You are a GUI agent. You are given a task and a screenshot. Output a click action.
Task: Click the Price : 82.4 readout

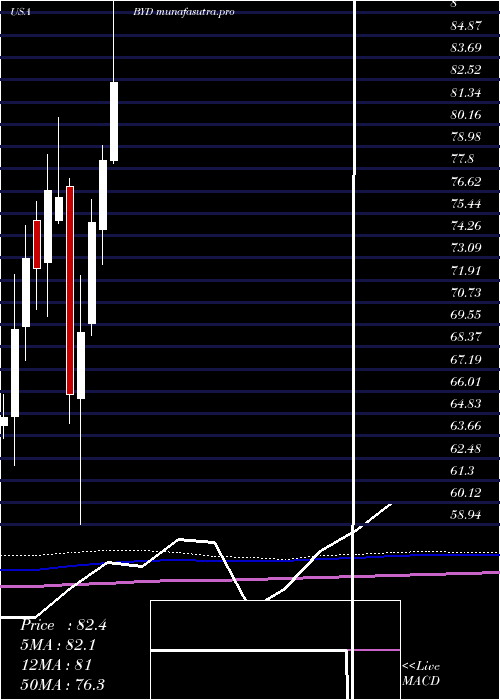63,625
